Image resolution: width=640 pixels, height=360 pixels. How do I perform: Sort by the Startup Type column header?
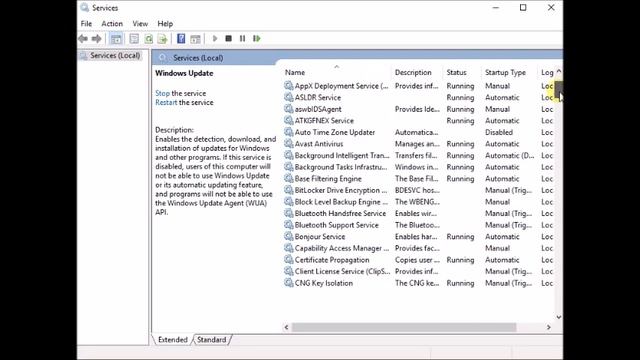[505, 72]
